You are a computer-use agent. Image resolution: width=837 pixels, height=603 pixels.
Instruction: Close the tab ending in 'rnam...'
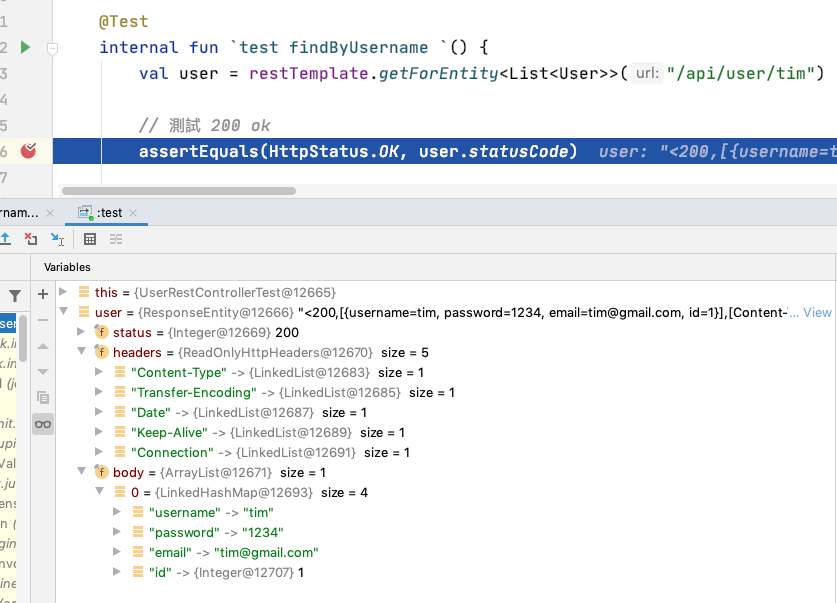pyautogui.click(x=50, y=213)
